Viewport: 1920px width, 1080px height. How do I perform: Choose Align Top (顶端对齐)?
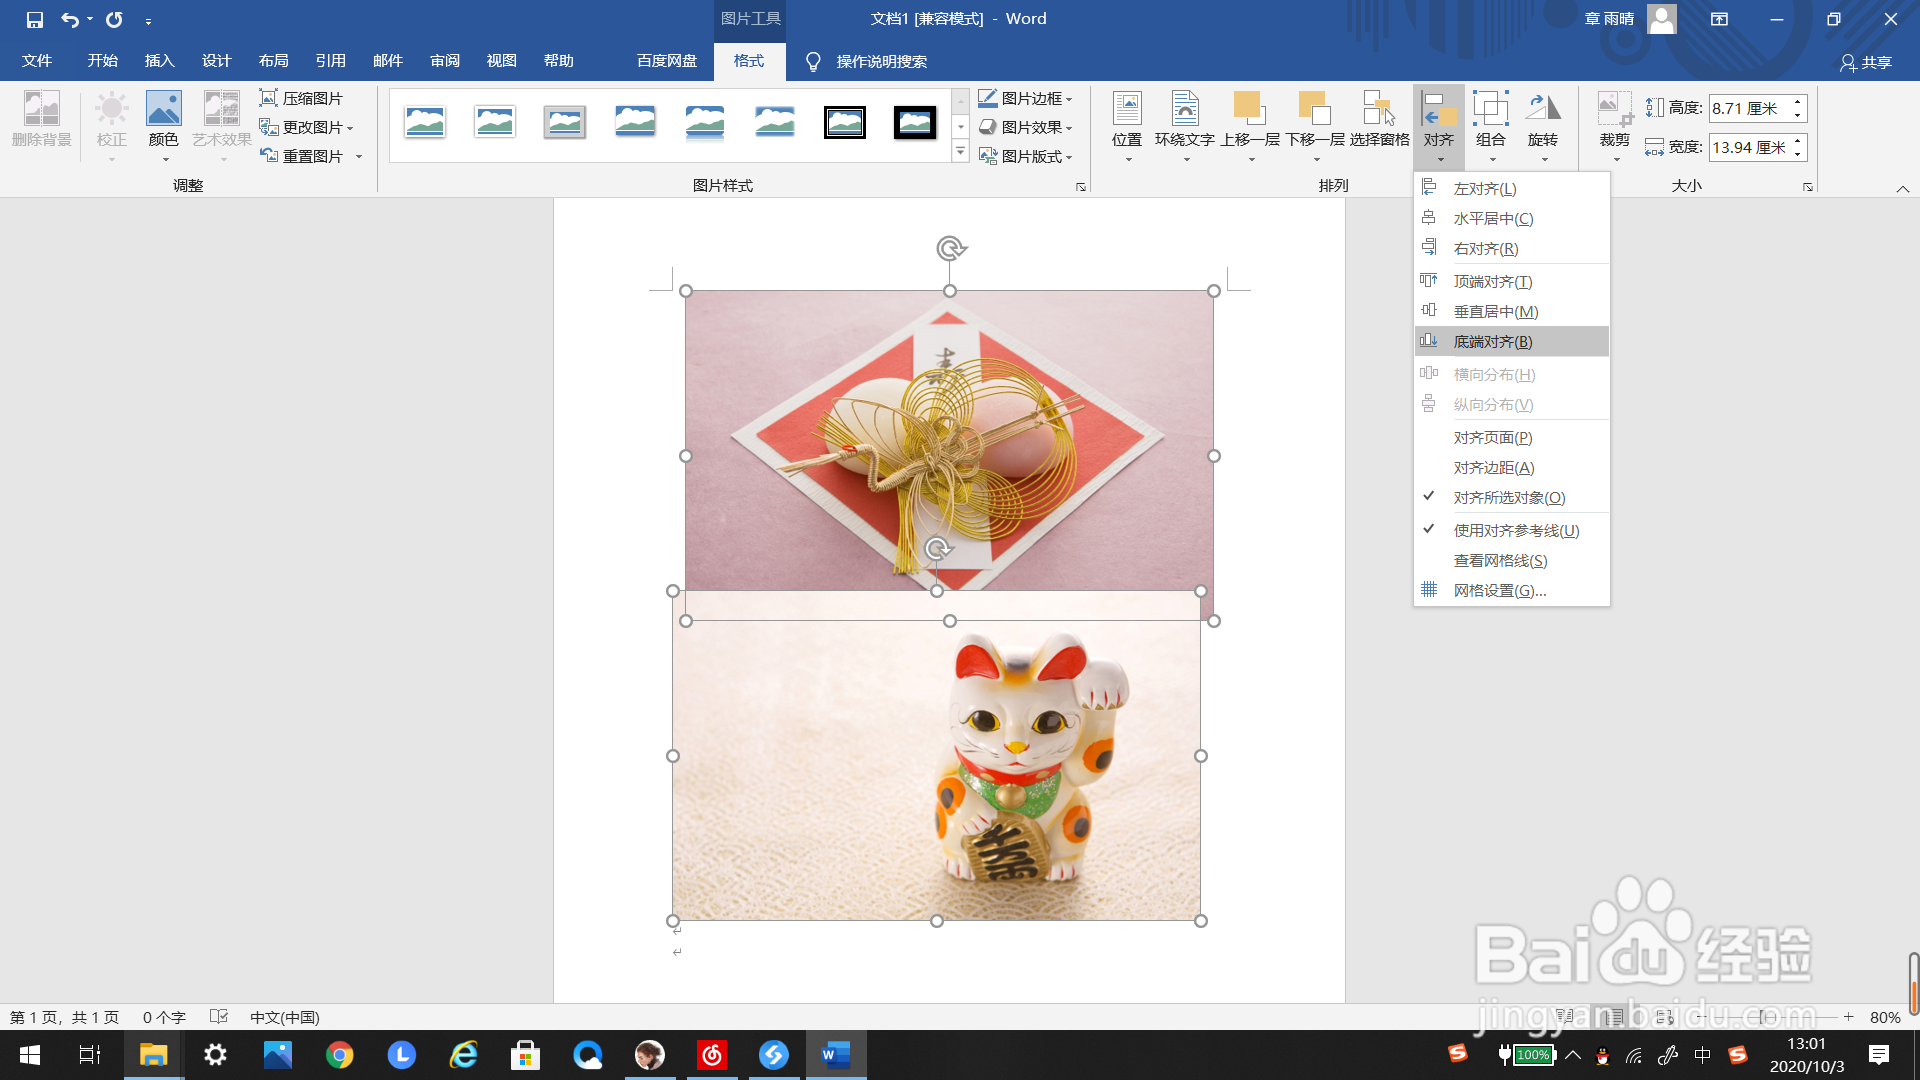click(x=1511, y=281)
